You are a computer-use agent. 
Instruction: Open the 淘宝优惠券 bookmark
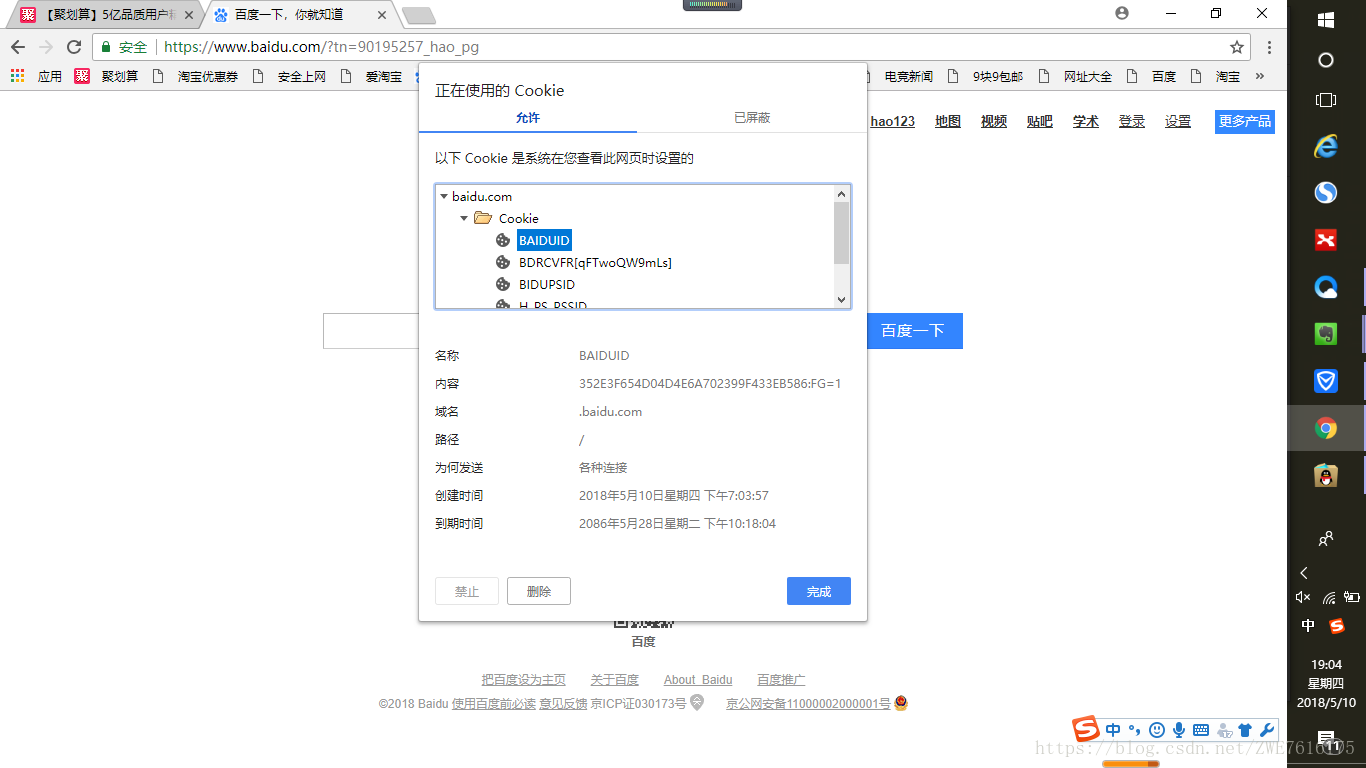point(196,76)
